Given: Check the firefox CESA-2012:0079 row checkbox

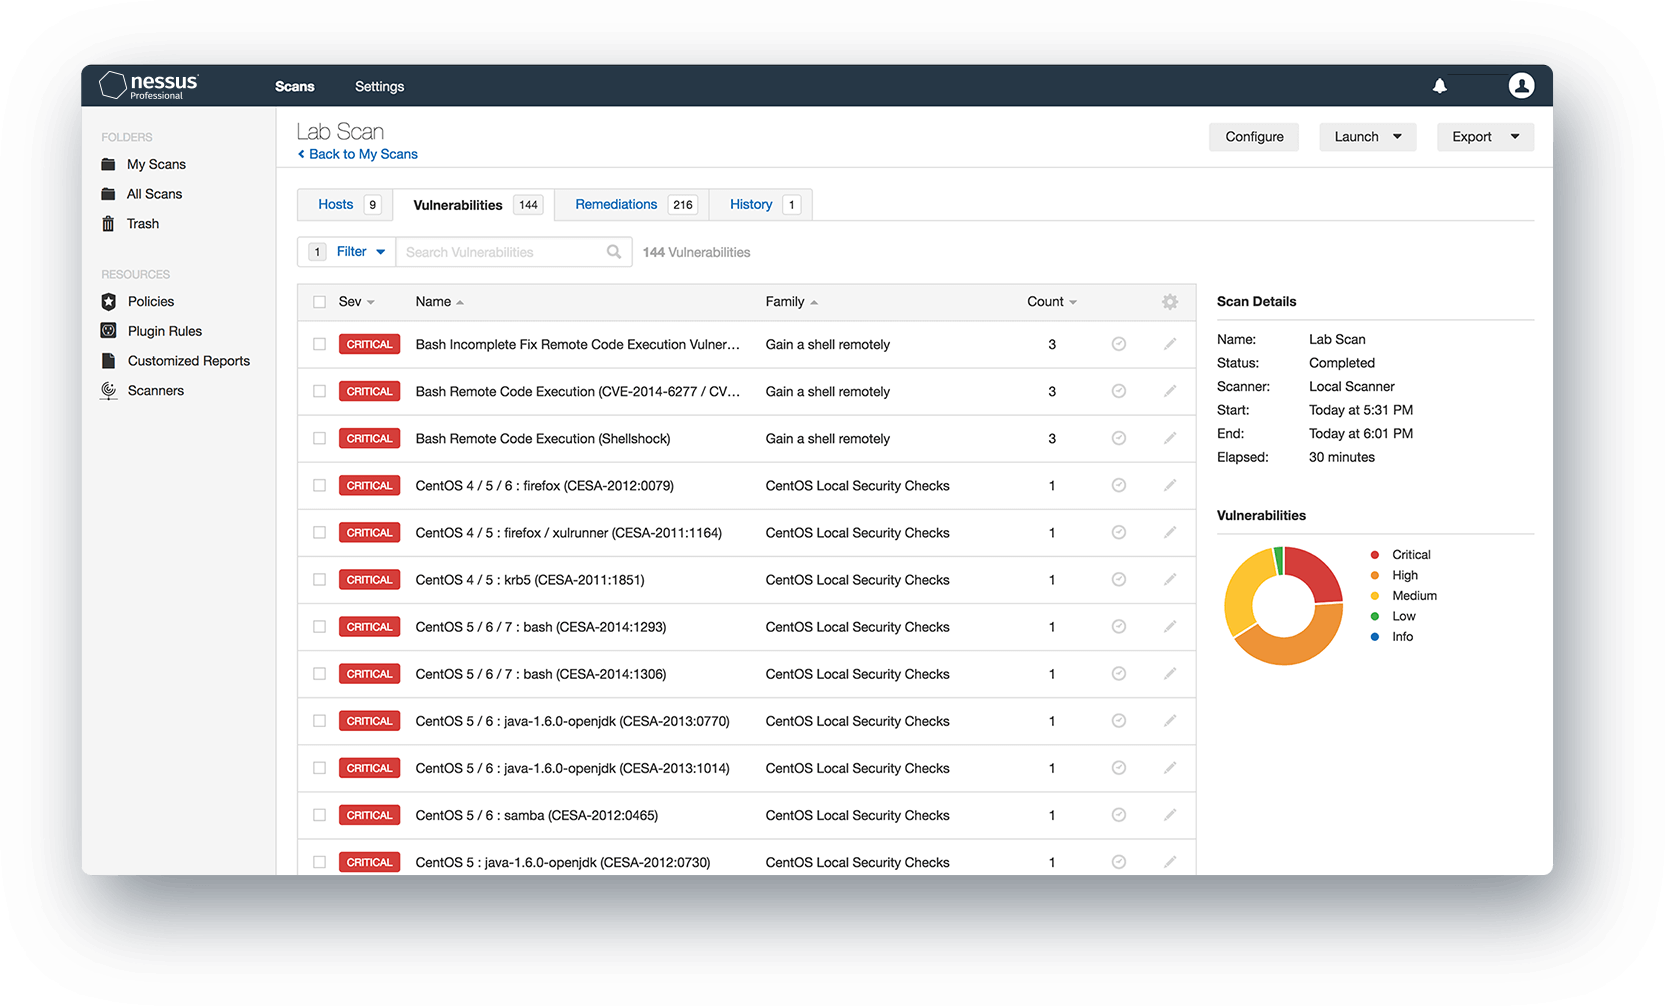Looking at the screenshot, I should (320, 485).
